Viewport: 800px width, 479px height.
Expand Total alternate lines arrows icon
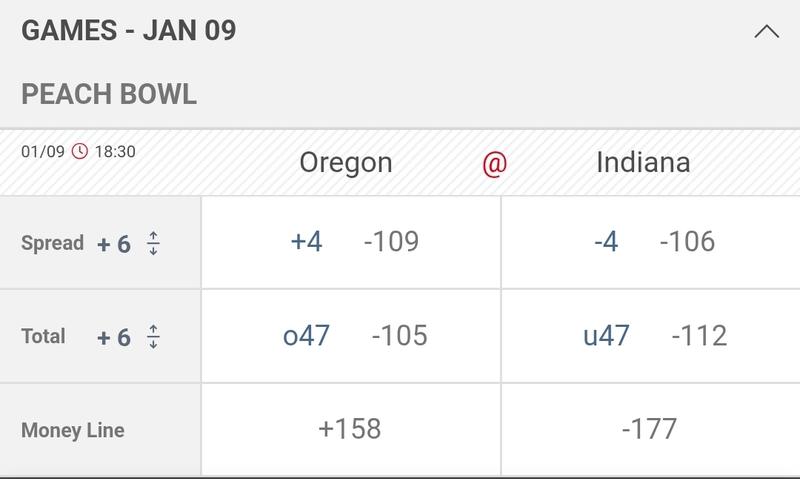[x=153, y=337]
